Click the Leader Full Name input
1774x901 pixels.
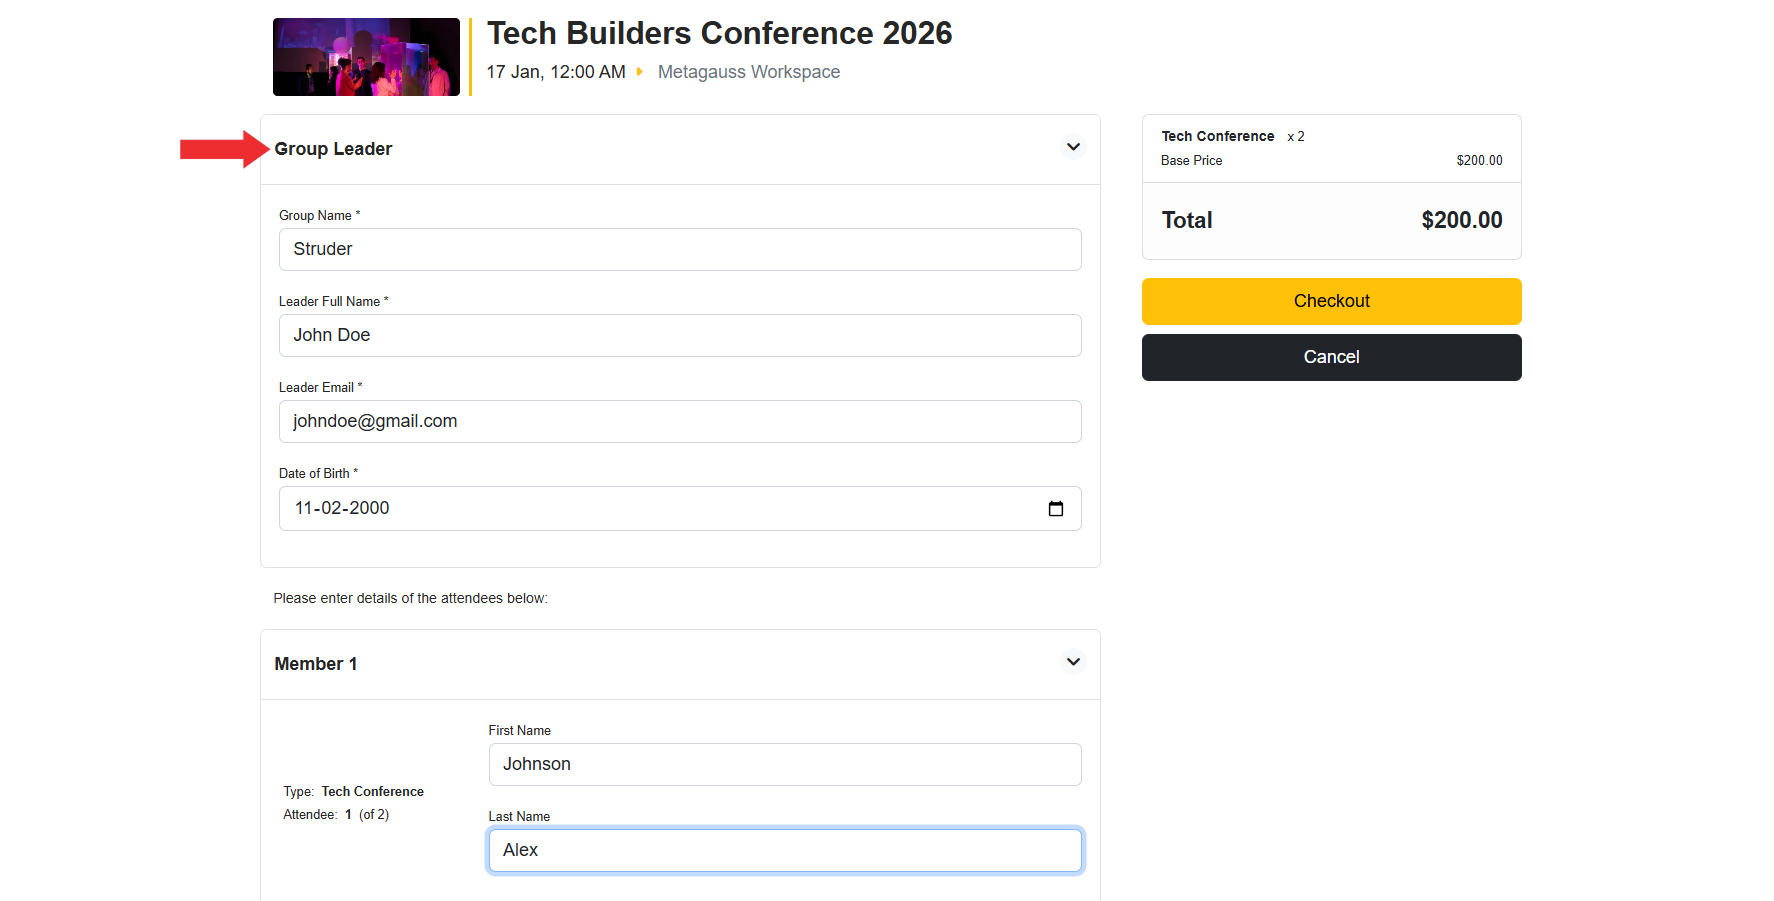pyautogui.click(x=680, y=335)
